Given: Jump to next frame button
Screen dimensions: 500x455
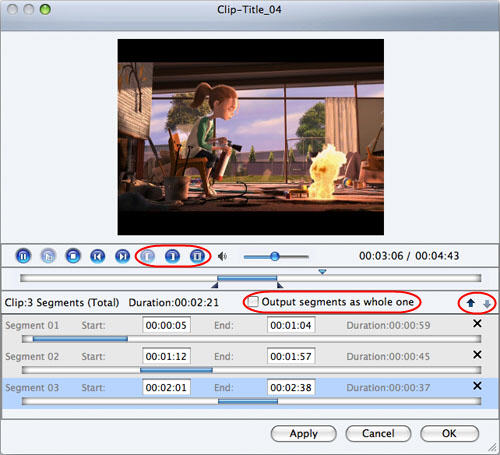Looking at the screenshot, I should tap(123, 256).
